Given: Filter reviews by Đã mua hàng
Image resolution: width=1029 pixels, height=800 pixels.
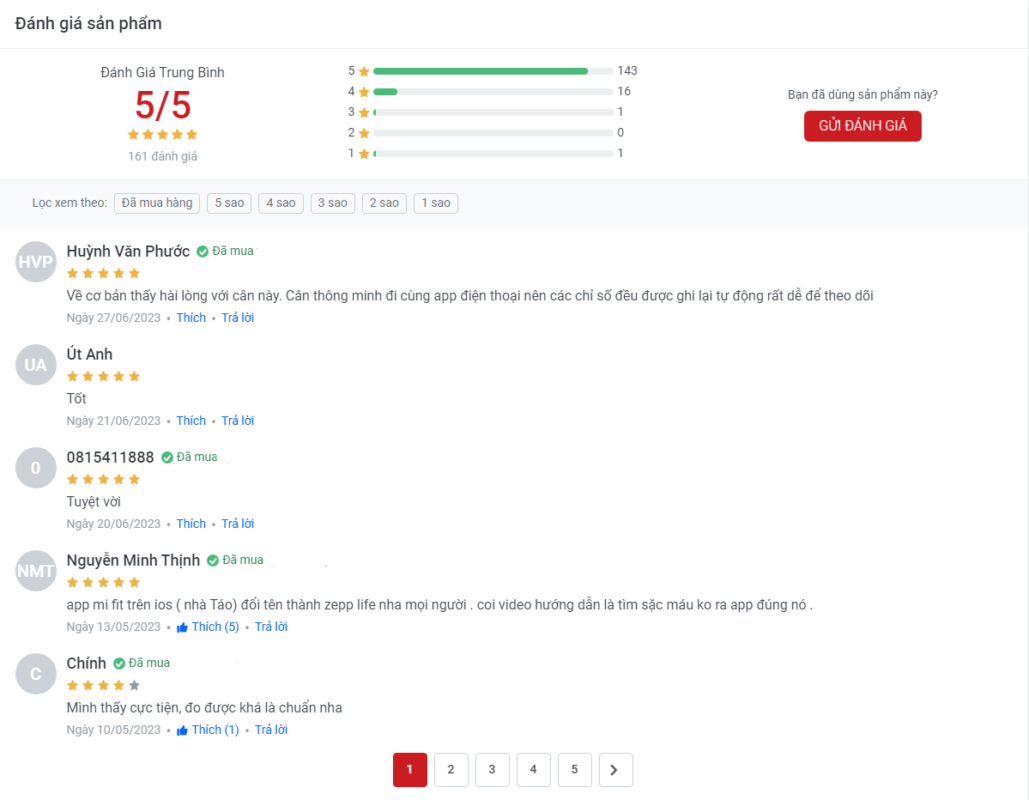Looking at the screenshot, I should click(x=157, y=203).
